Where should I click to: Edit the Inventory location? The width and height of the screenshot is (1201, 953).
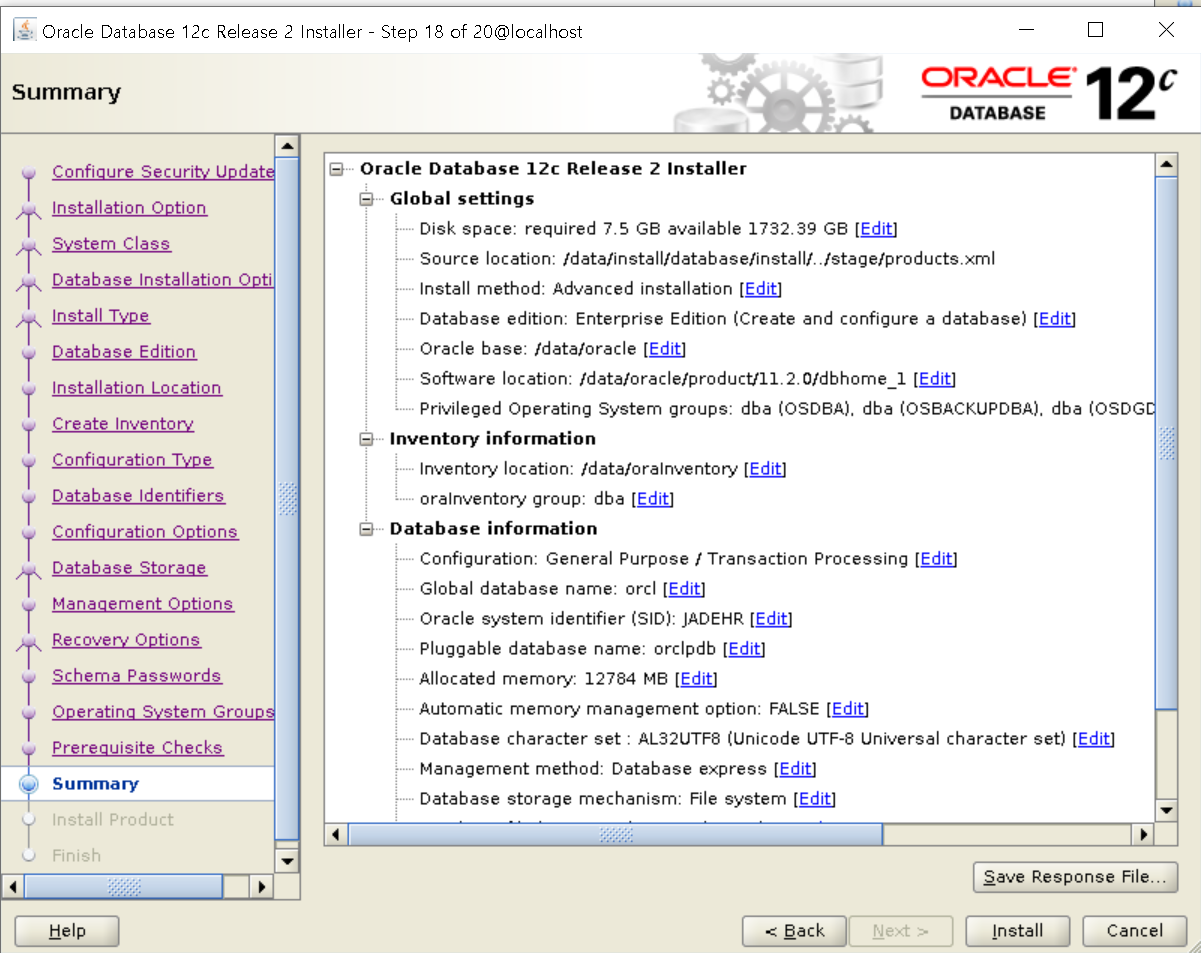coord(765,469)
